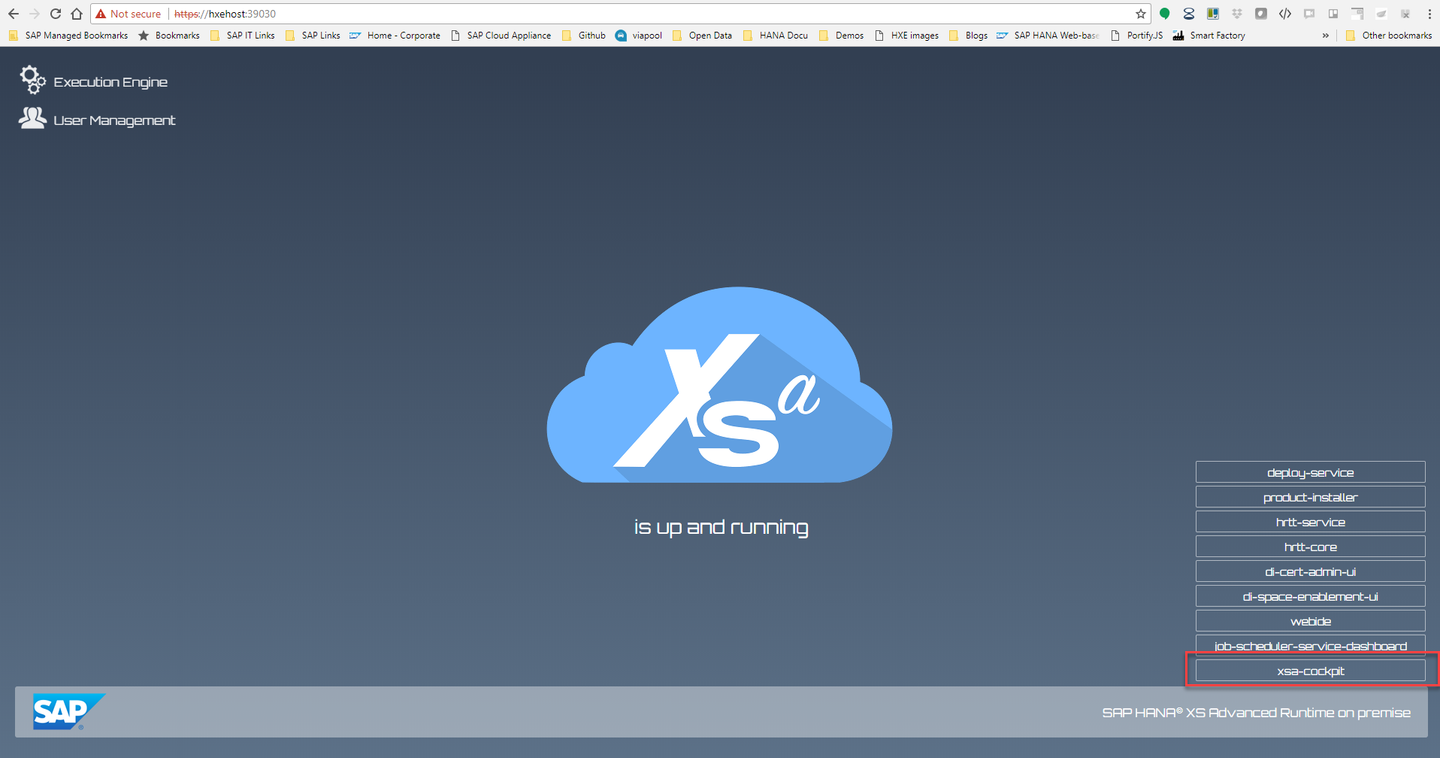Open the viapool bookmark
This screenshot has width=1440, height=758.
tap(639, 35)
